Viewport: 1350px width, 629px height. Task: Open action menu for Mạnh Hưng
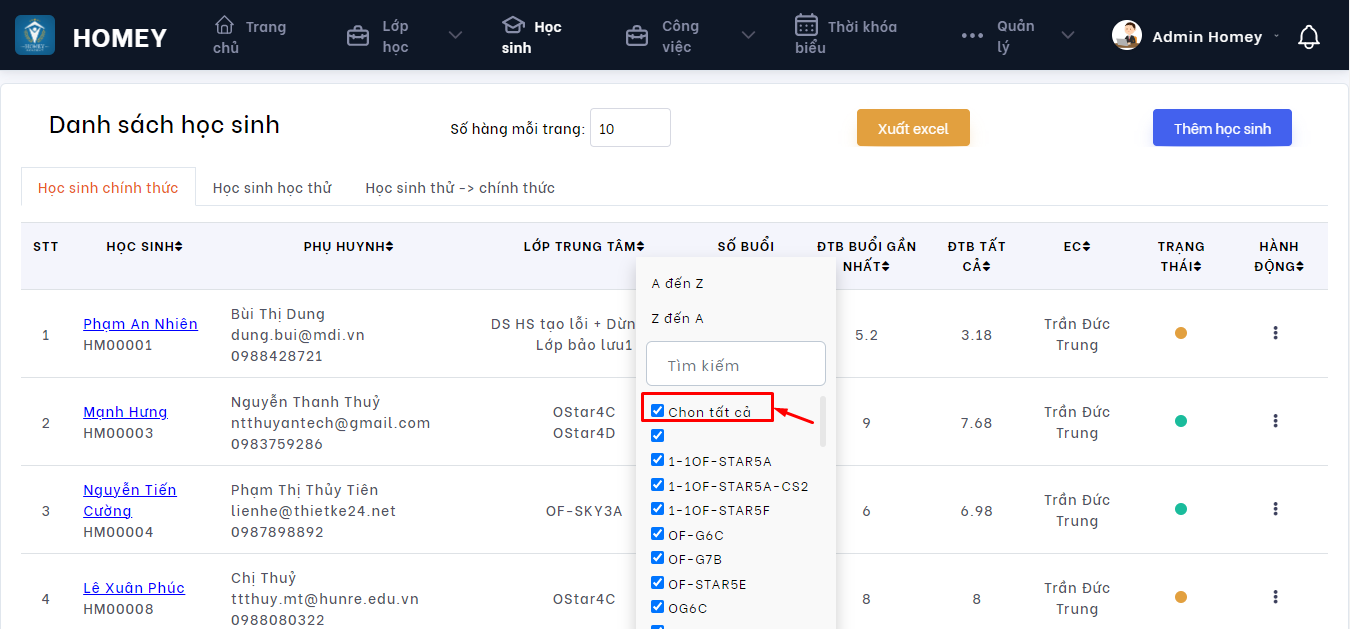(1275, 421)
